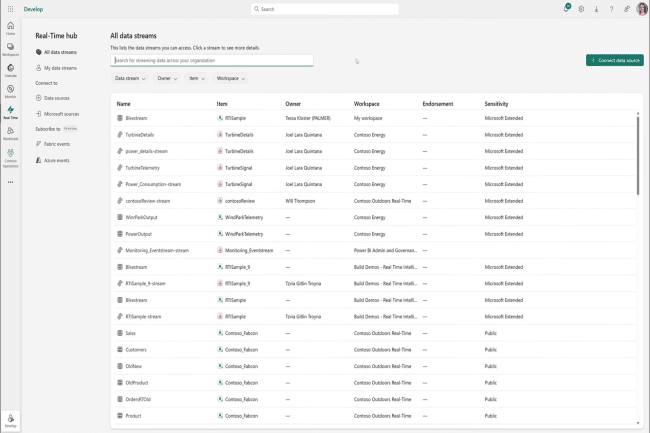Screen dimensions: 650x433
Task: Open Develop experience switcher at bottom
Action: 10,421
